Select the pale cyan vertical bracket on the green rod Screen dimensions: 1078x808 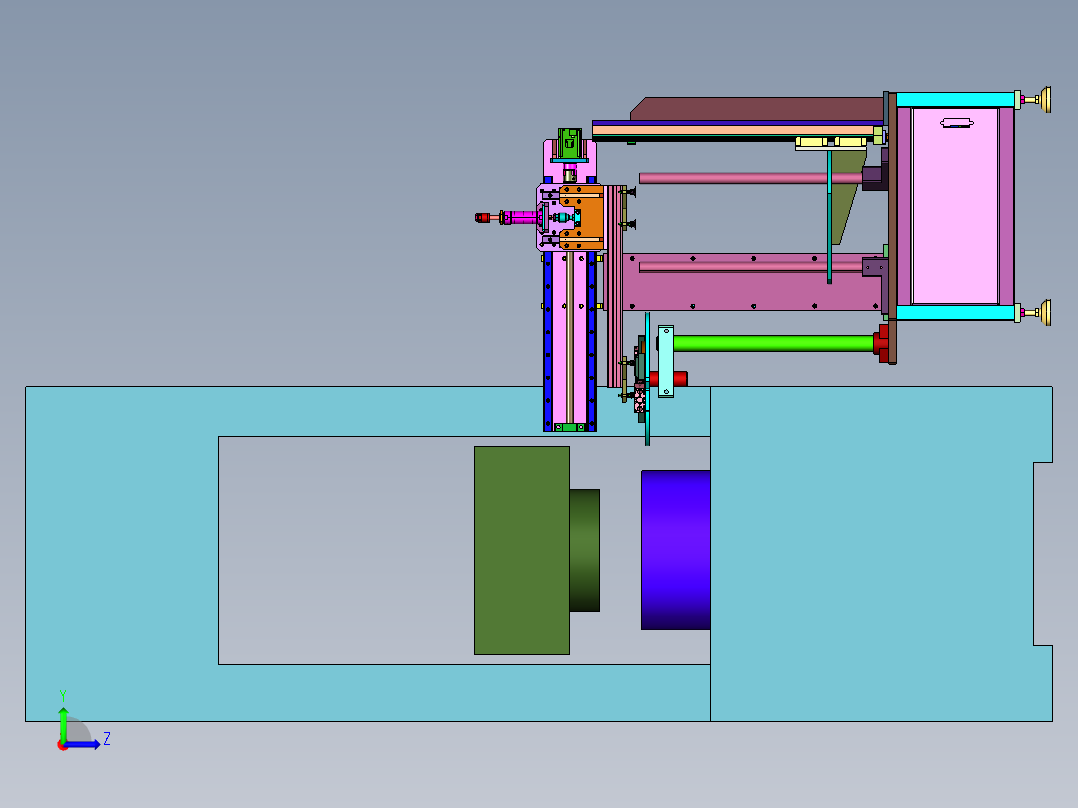pyautogui.click(x=666, y=362)
